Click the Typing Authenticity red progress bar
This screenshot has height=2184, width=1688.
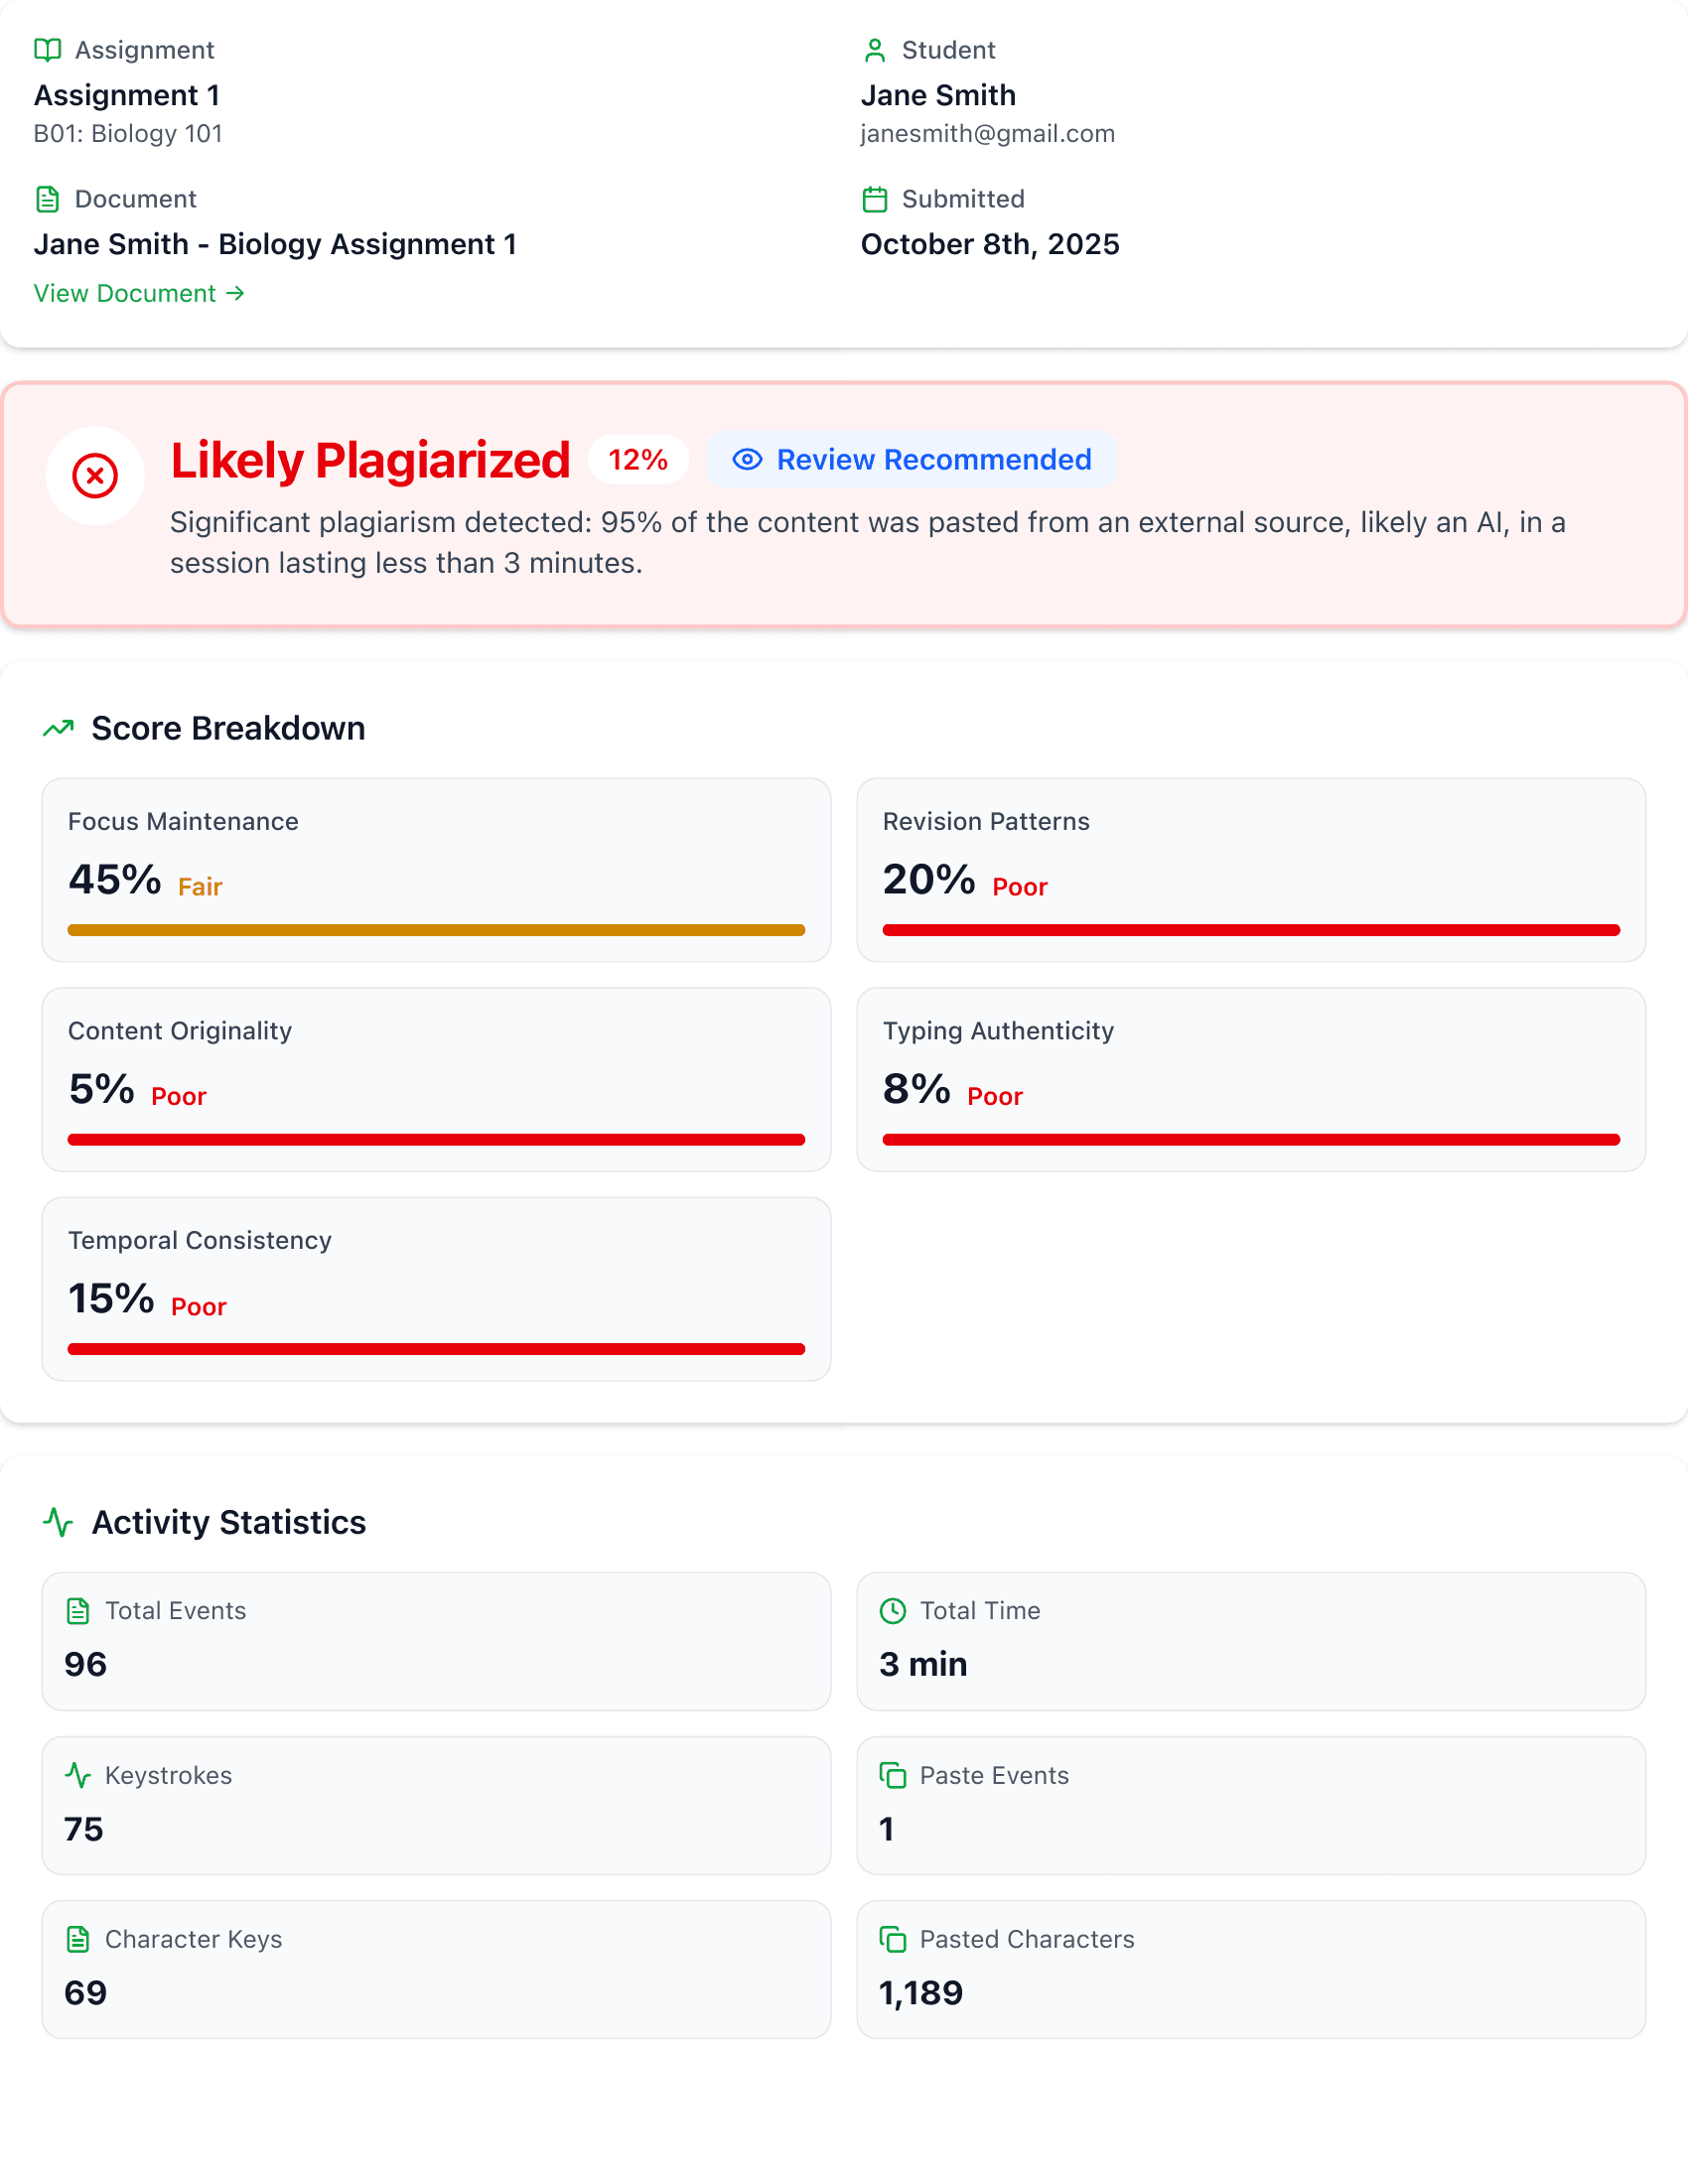(x=1251, y=1140)
